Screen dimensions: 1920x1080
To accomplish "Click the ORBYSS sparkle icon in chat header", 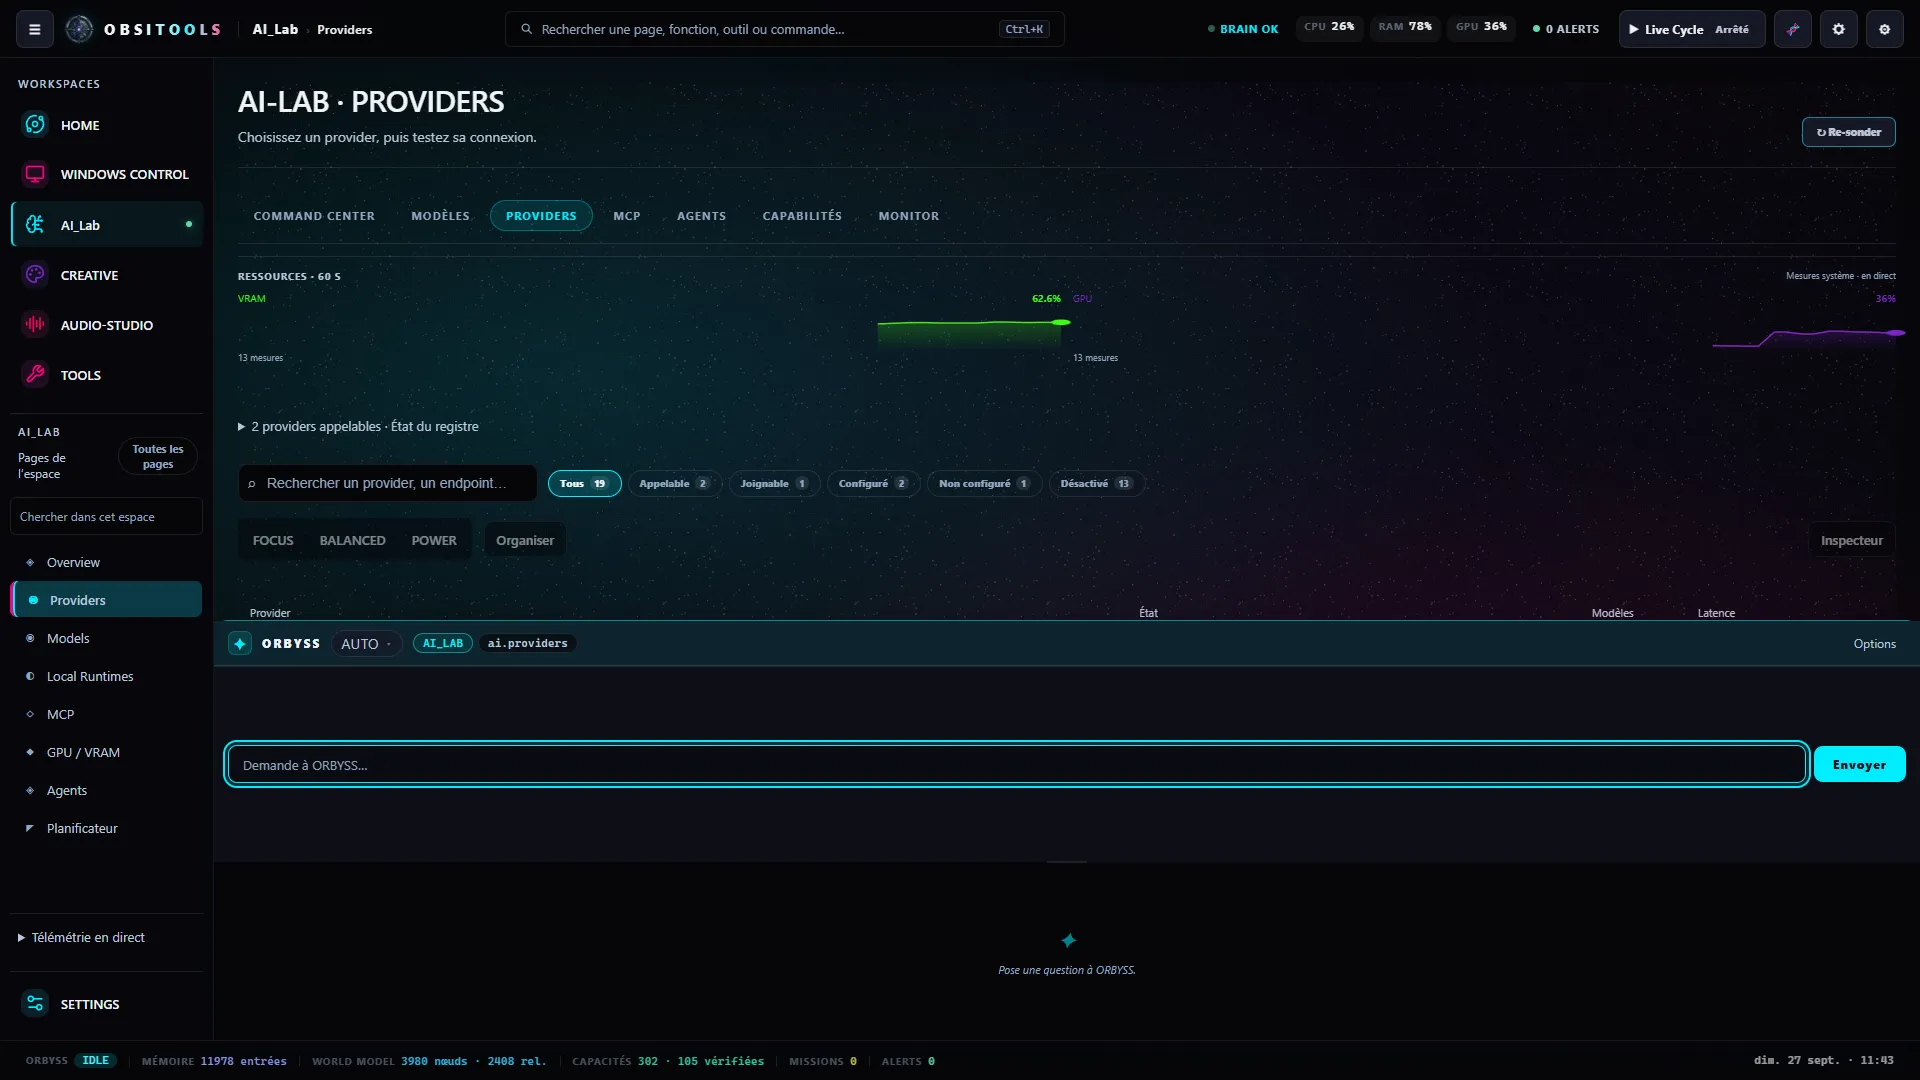I will tap(240, 644).
